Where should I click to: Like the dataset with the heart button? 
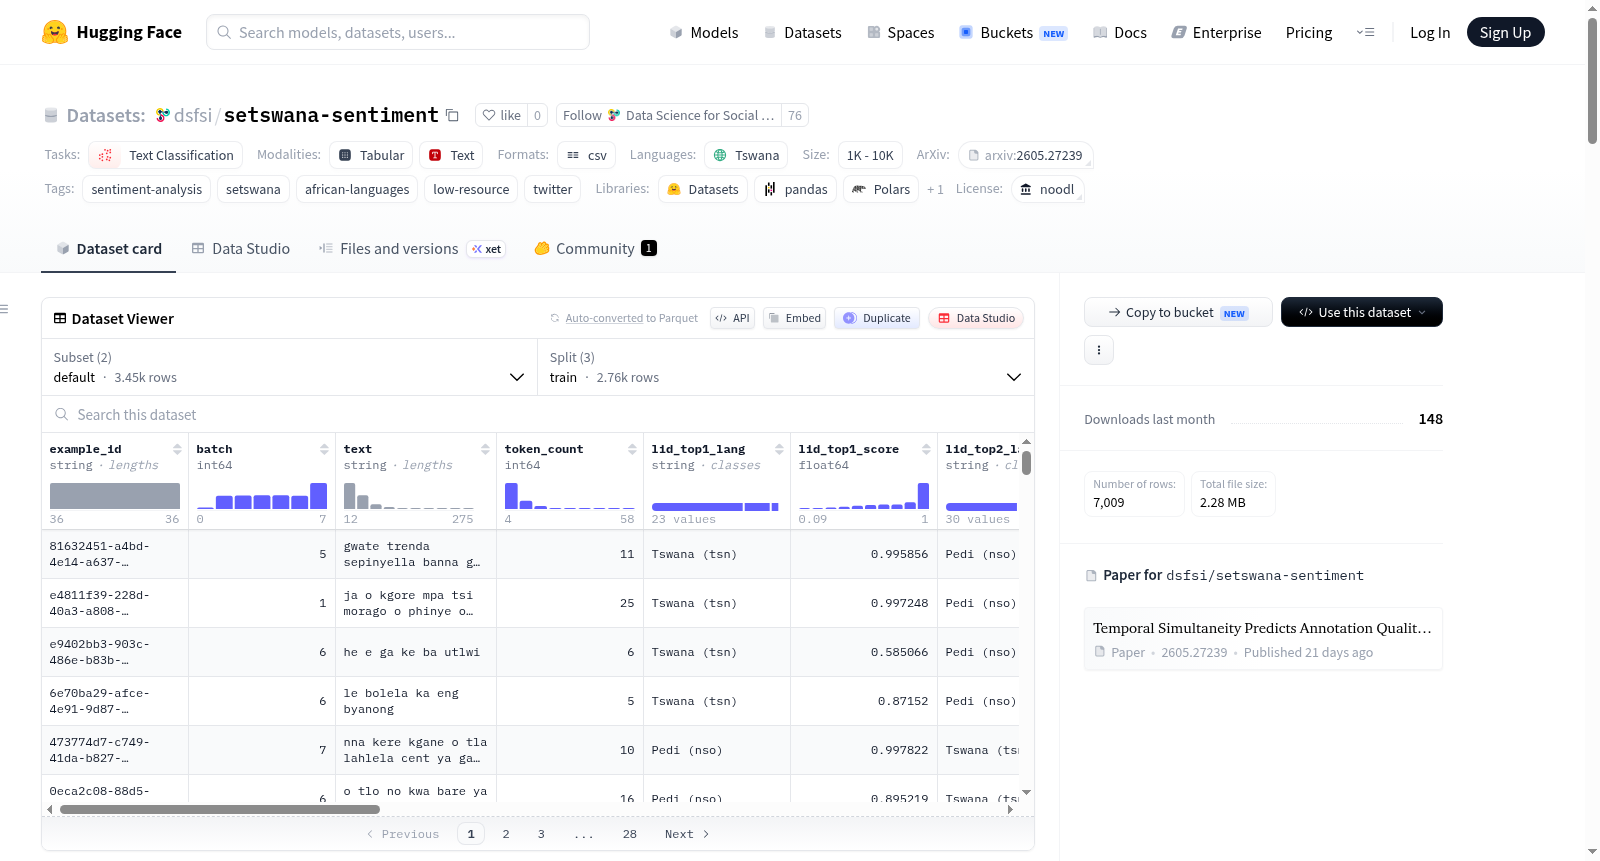click(x=501, y=115)
